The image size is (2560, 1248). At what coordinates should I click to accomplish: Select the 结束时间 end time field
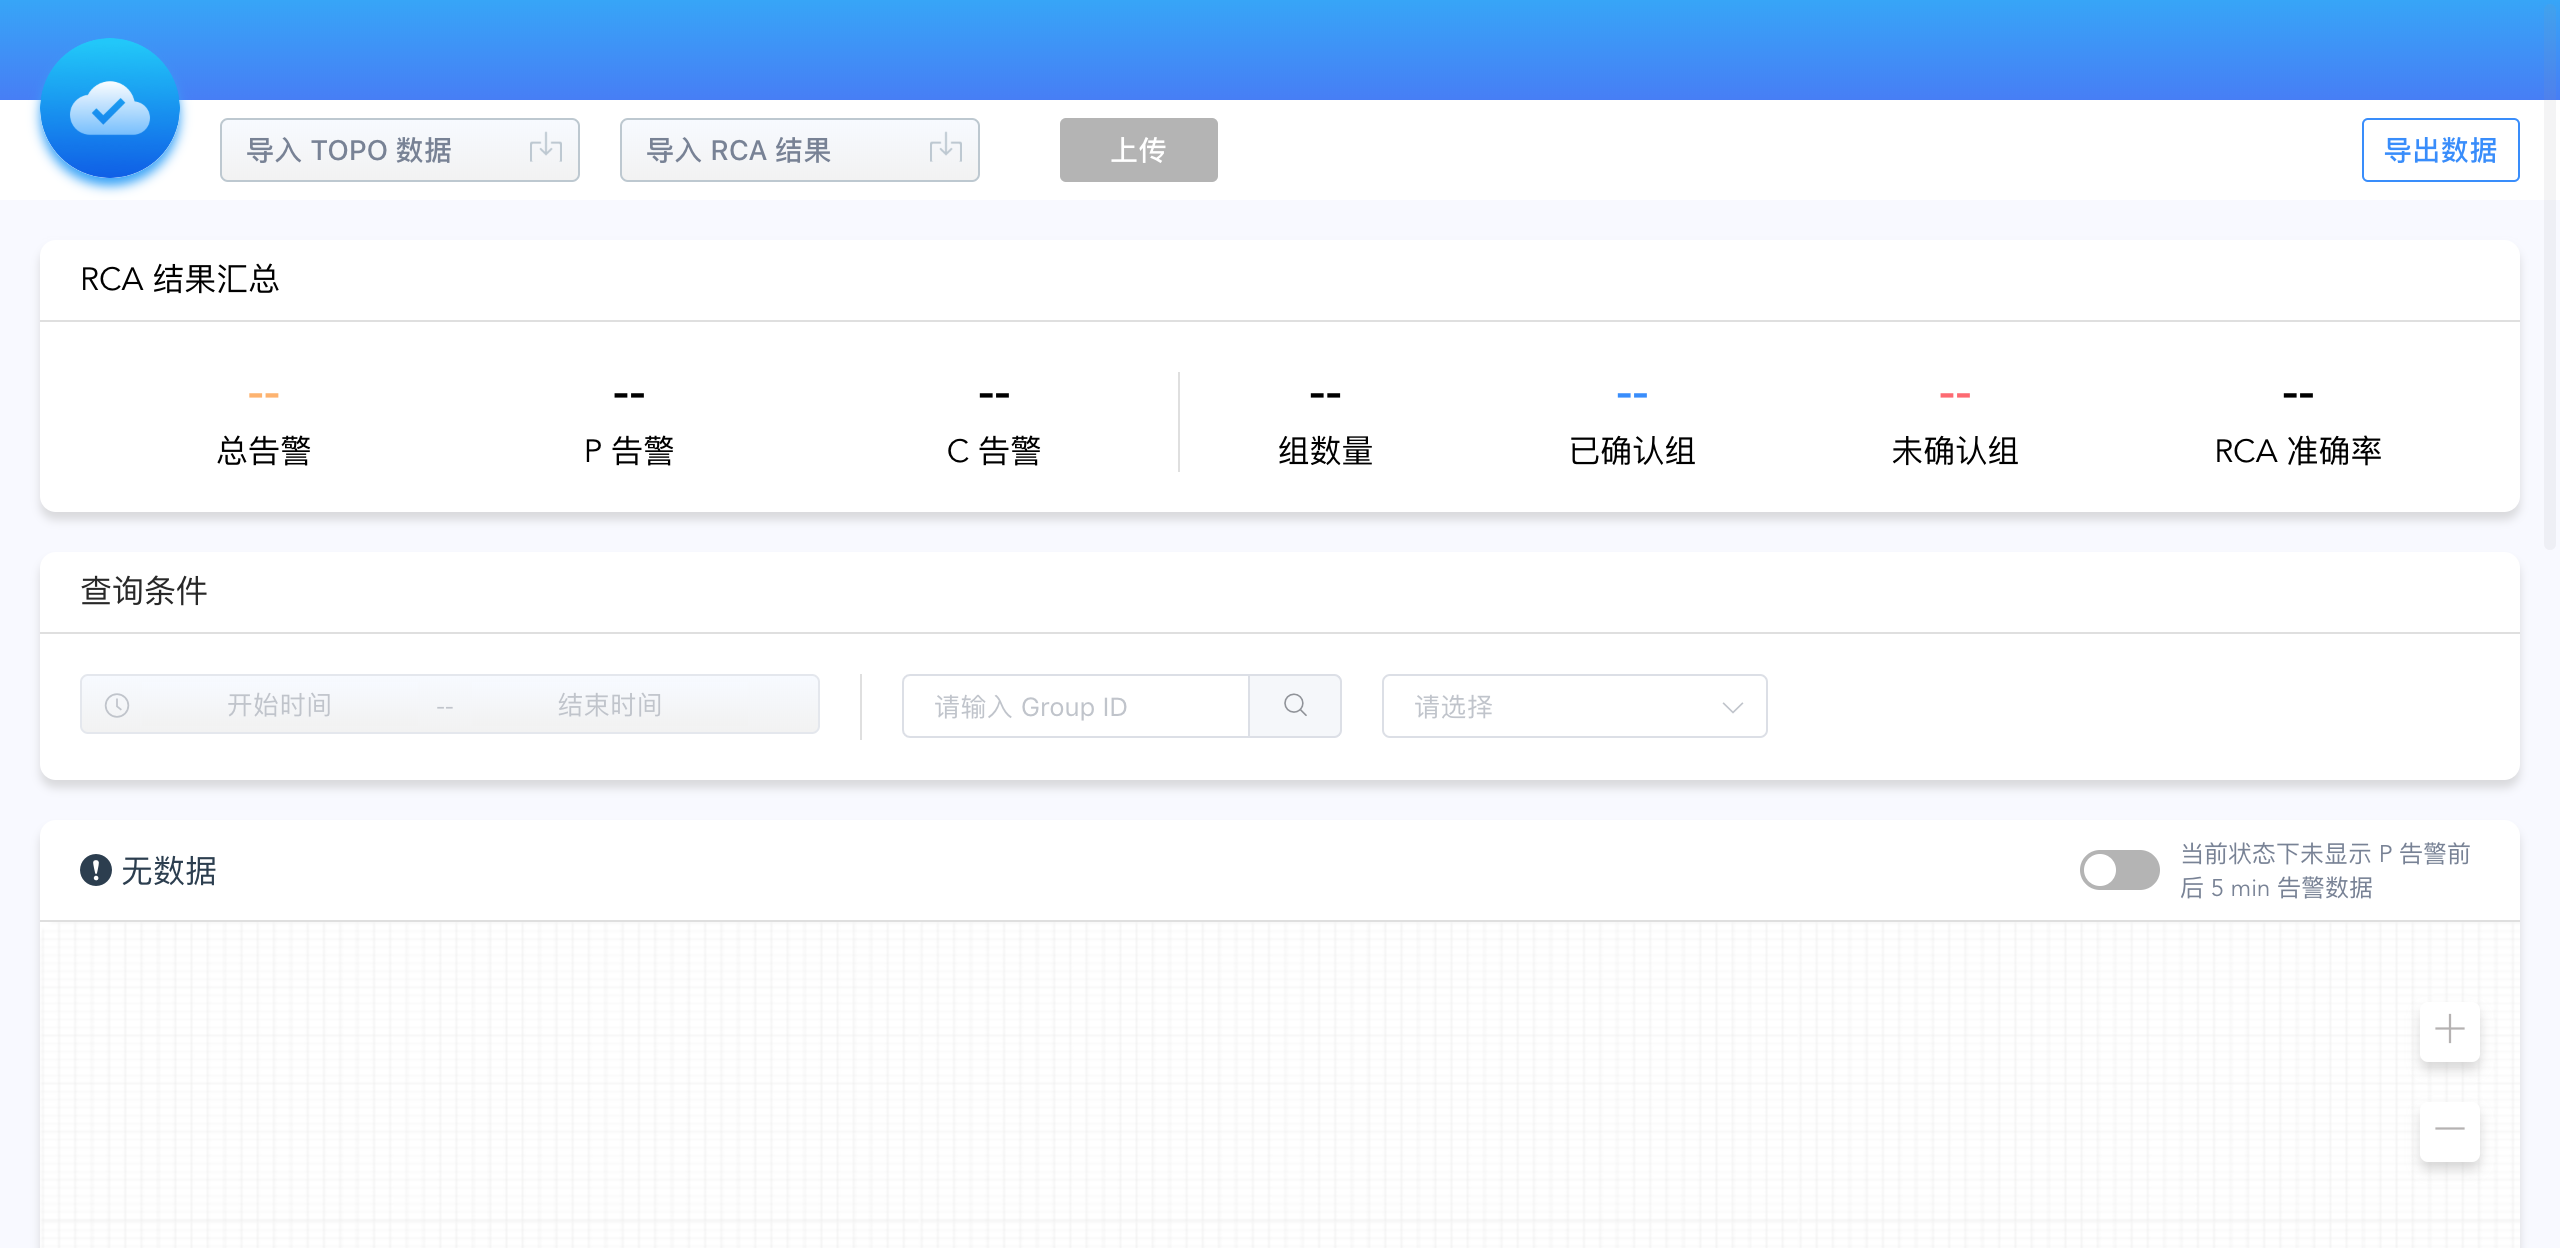(x=610, y=706)
